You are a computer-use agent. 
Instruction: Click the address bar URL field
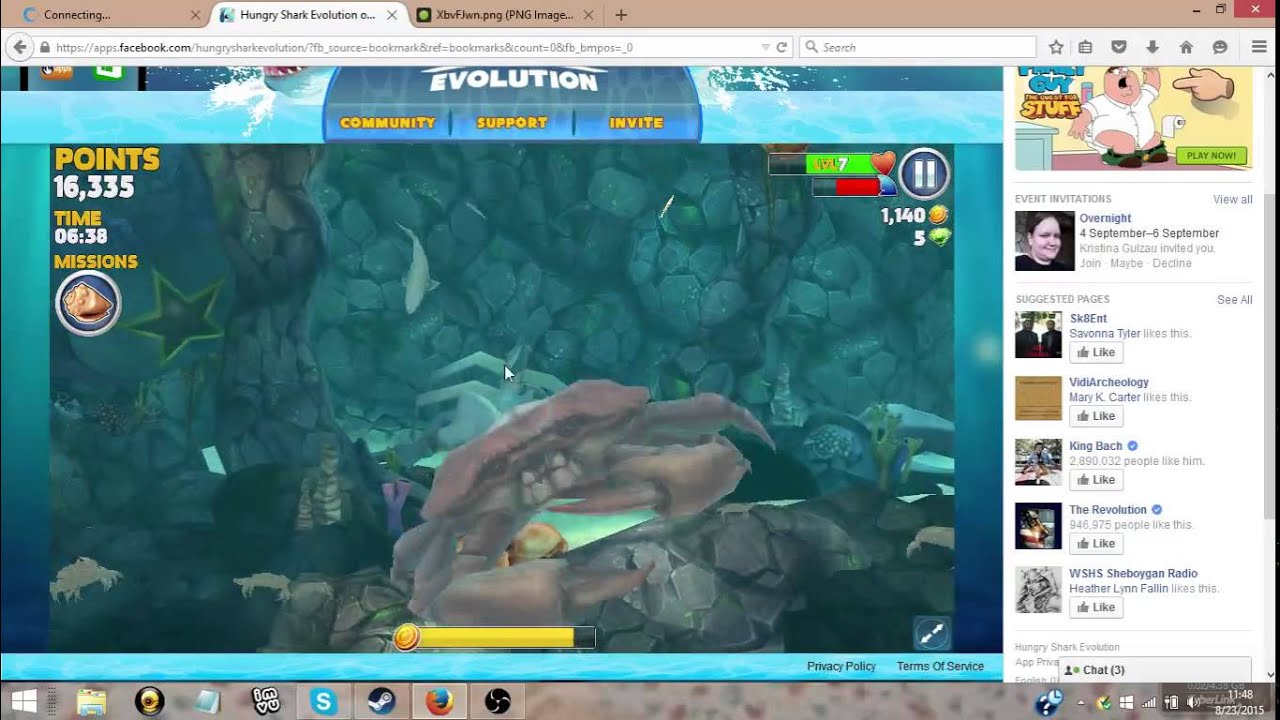[400, 47]
